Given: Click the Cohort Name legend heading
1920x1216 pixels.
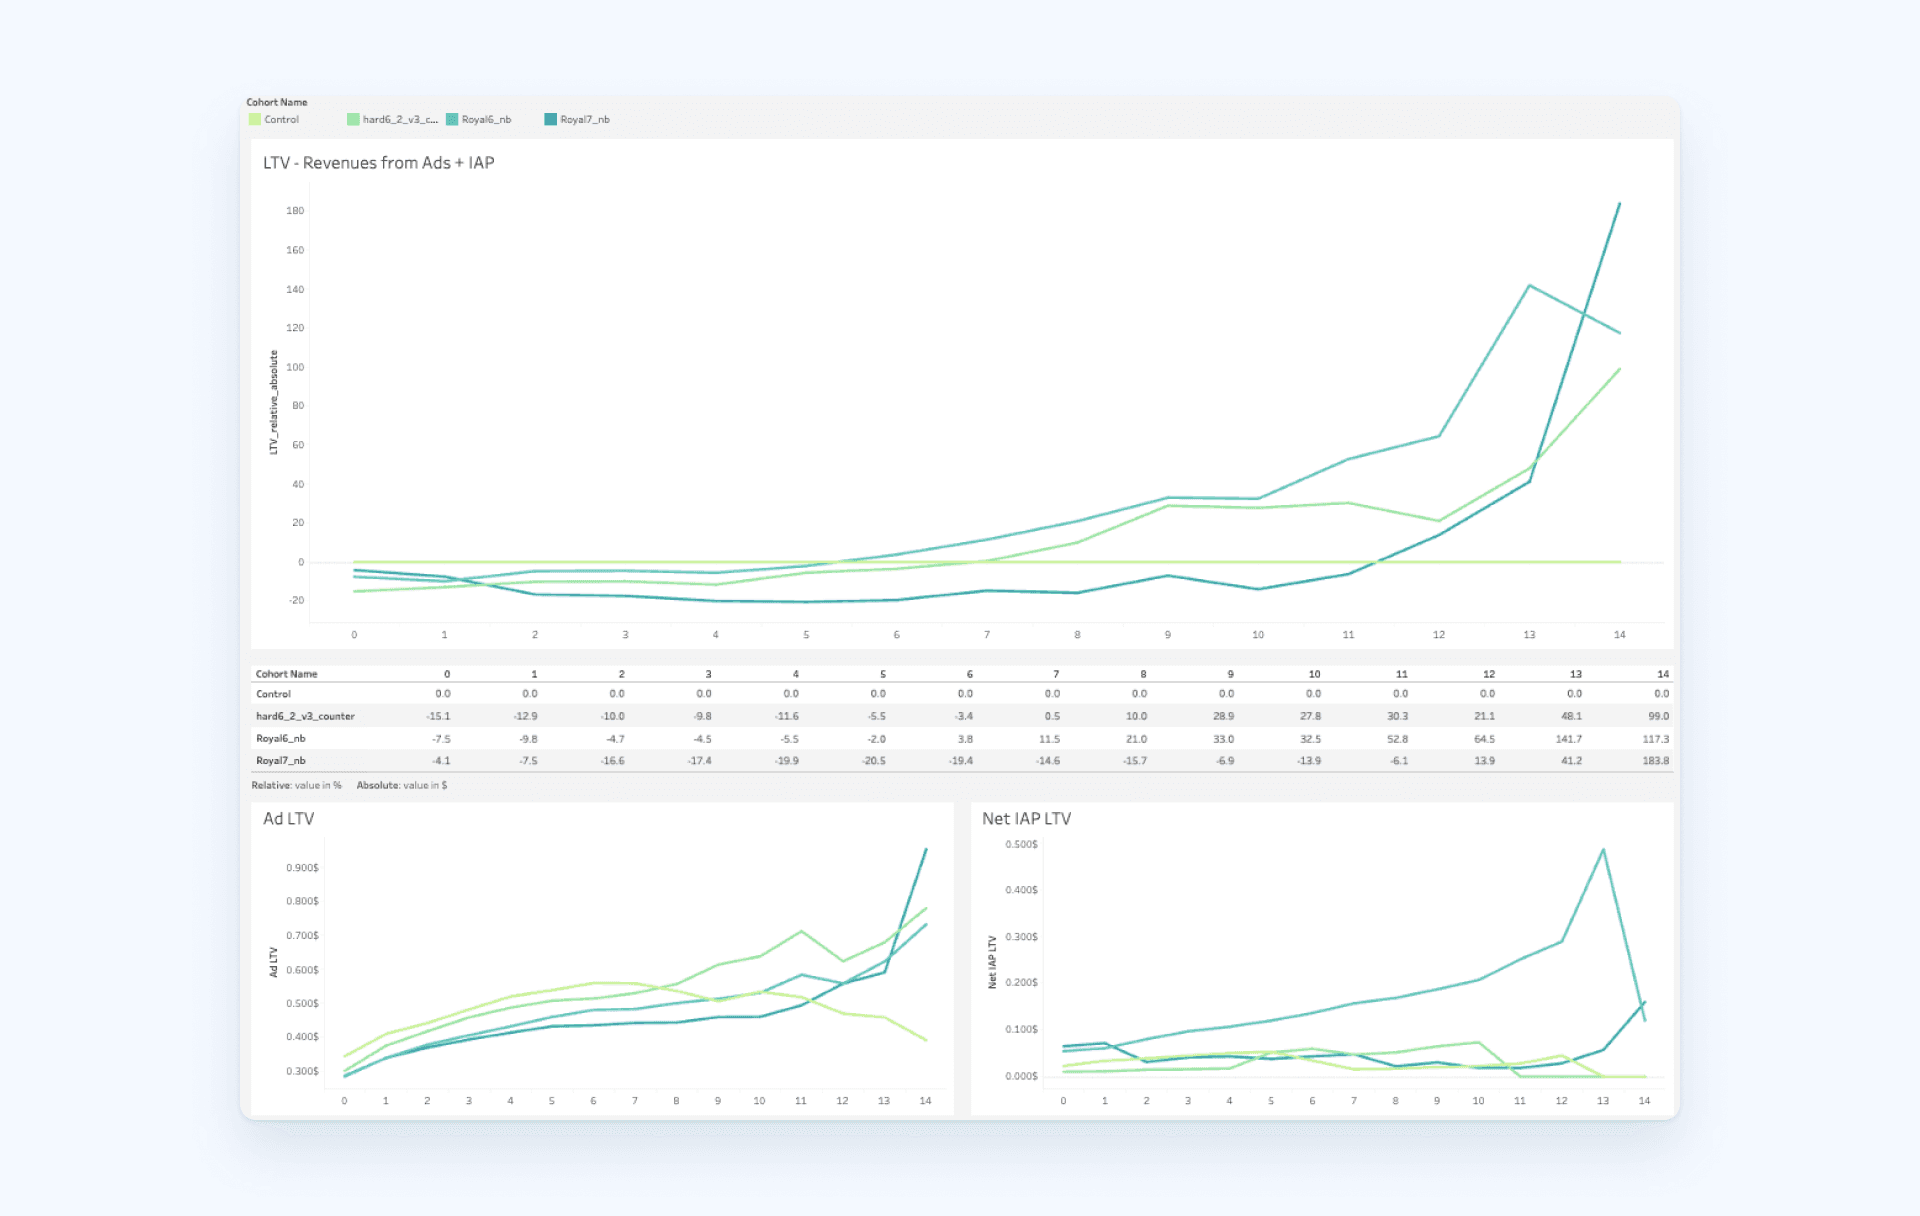Looking at the screenshot, I should point(277,102).
